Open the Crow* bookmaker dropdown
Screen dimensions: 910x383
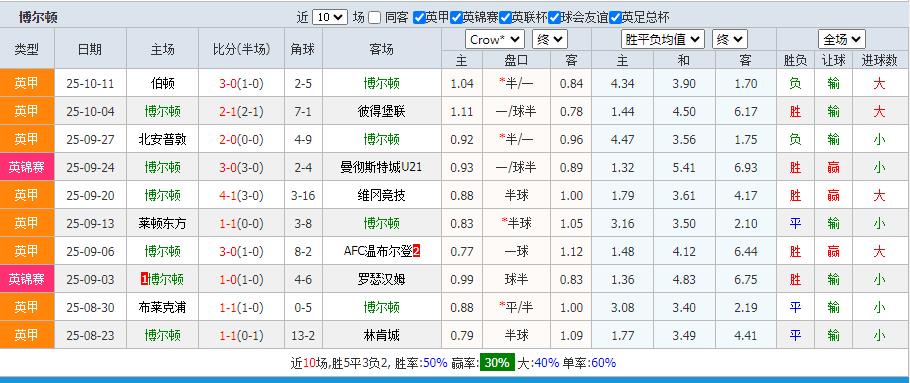point(494,39)
